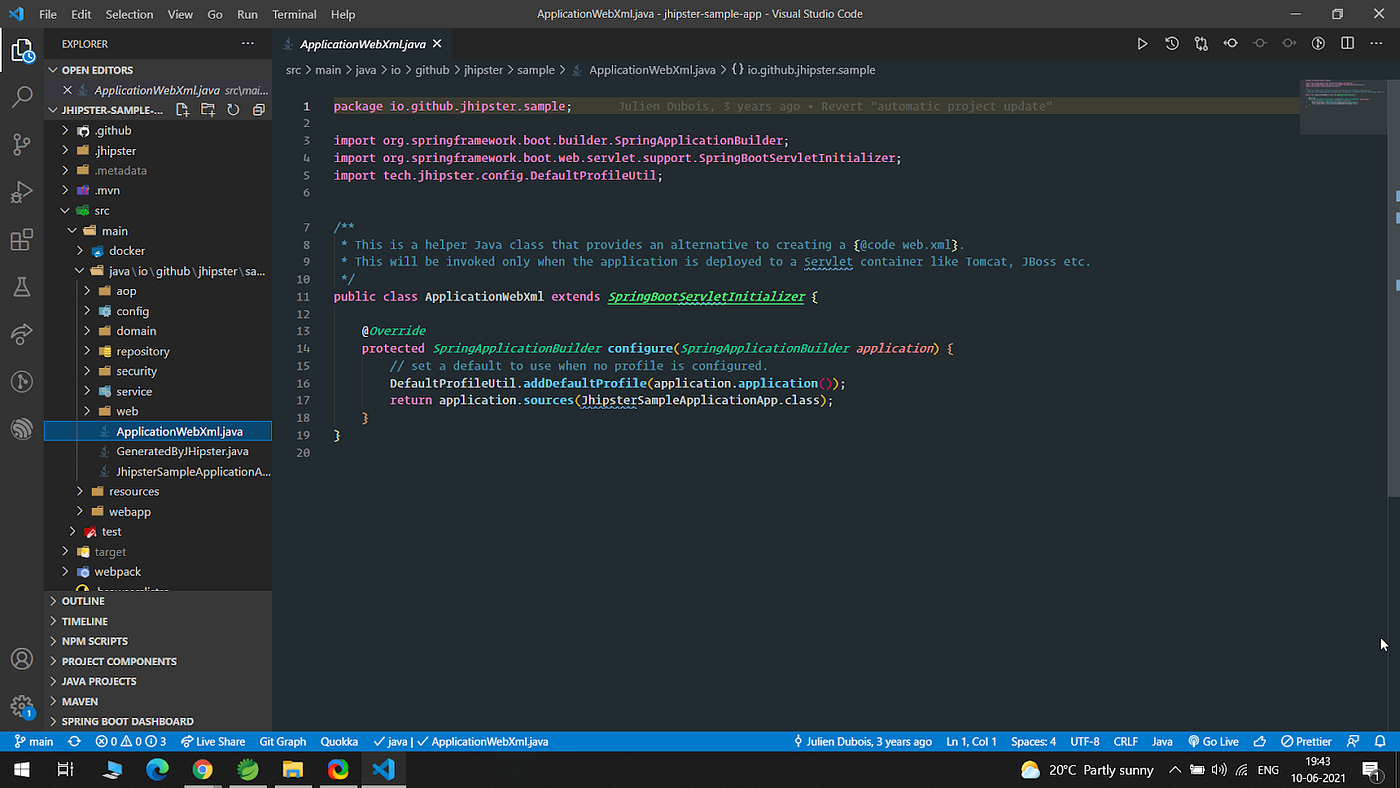
Task: Open the Testing (beaker) view
Action: click(x=22, y=287)
